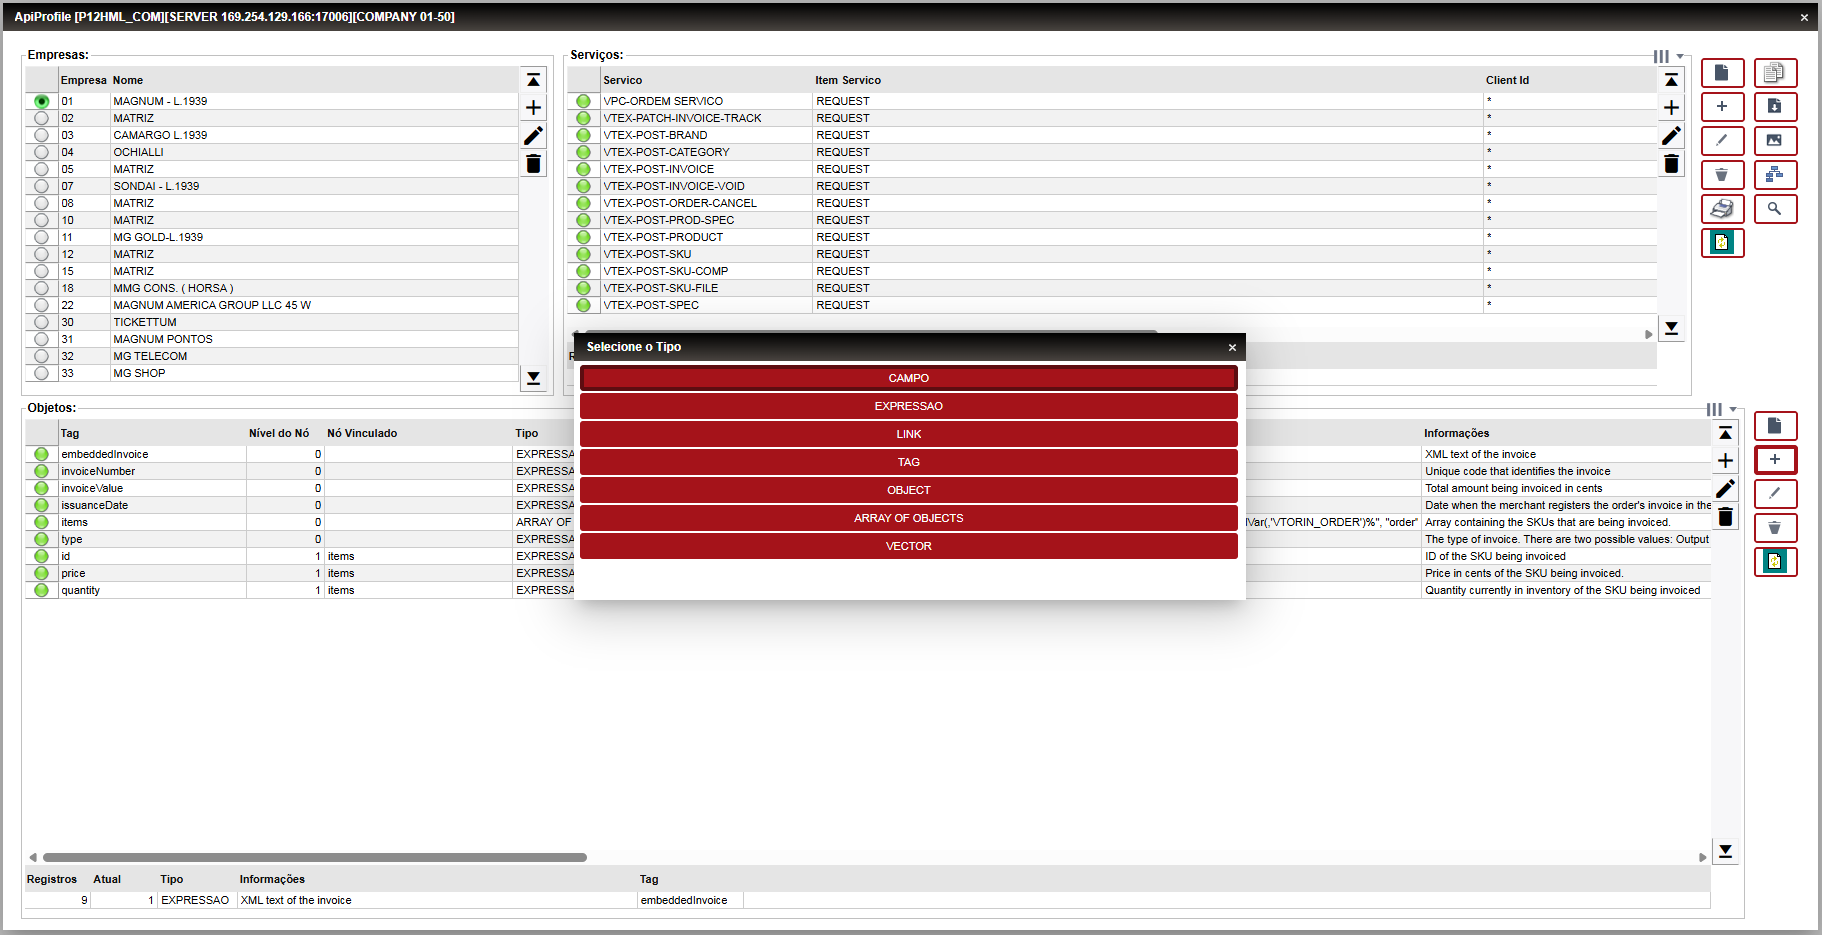Edit selected row in Objetos grid
The height and width of the screenshot is (935, 1822).
click(x=1725, y=489)
